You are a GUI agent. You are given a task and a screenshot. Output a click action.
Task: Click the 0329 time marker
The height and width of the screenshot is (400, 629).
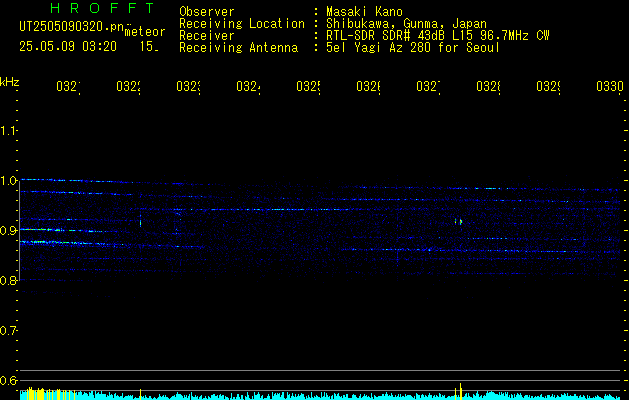point(548,87)
